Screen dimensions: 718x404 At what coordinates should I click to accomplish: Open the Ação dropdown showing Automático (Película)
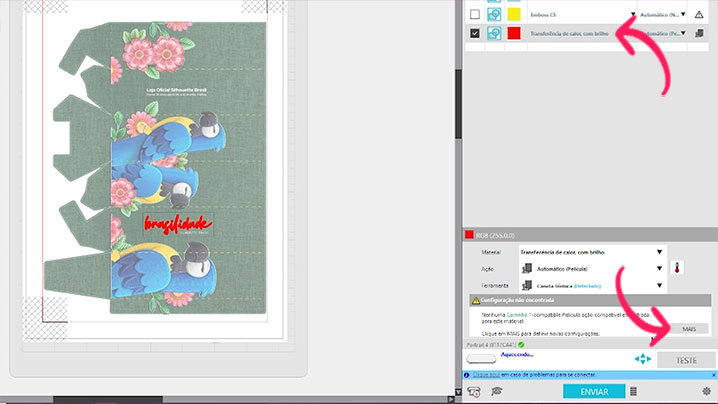(593, 268)
